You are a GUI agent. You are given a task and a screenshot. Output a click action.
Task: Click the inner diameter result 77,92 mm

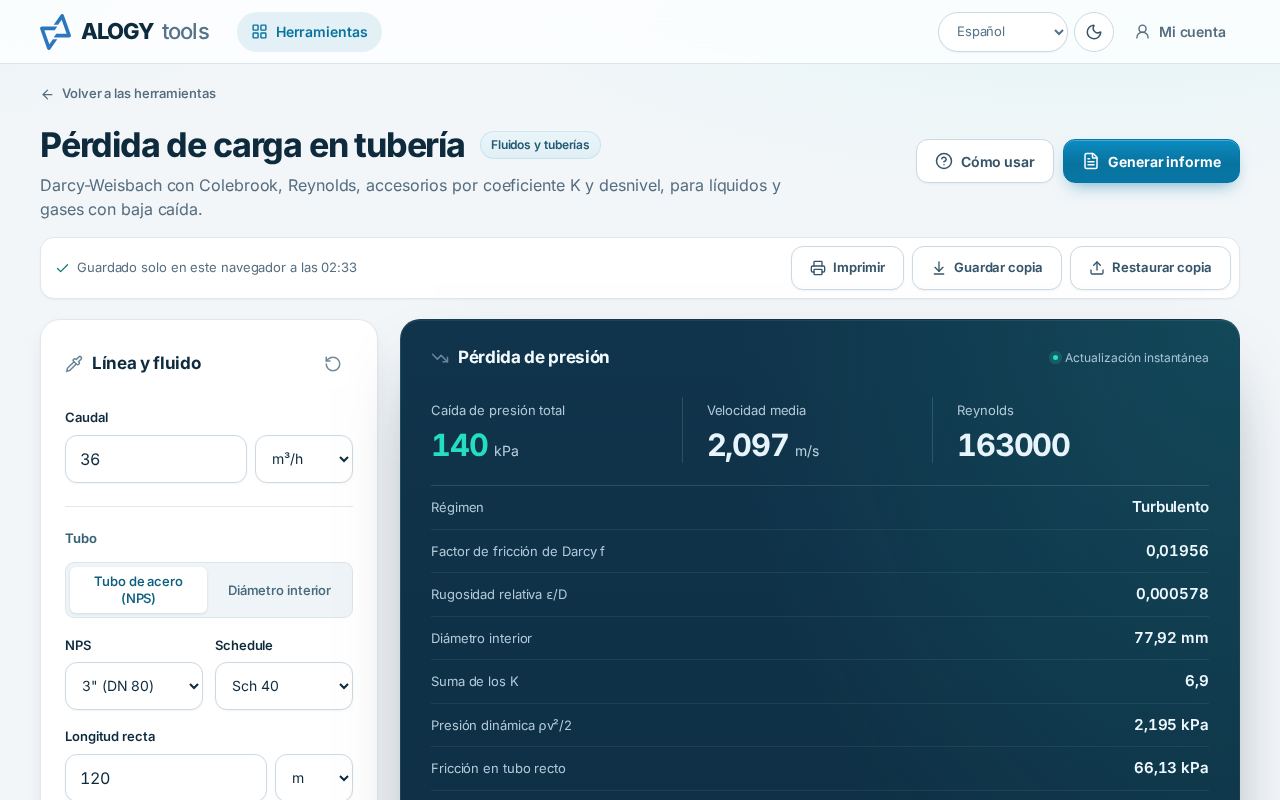click(1171, 638)
